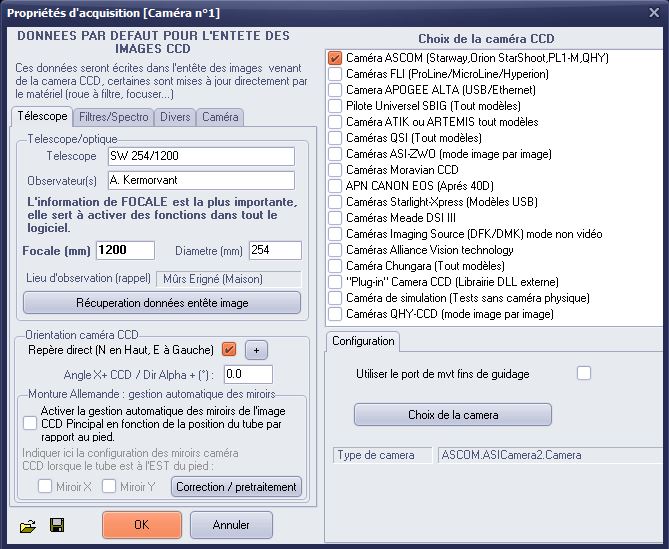Open Correction / pretraitement settings
Viewport: 669px width, 549px height.
point(236,487)
